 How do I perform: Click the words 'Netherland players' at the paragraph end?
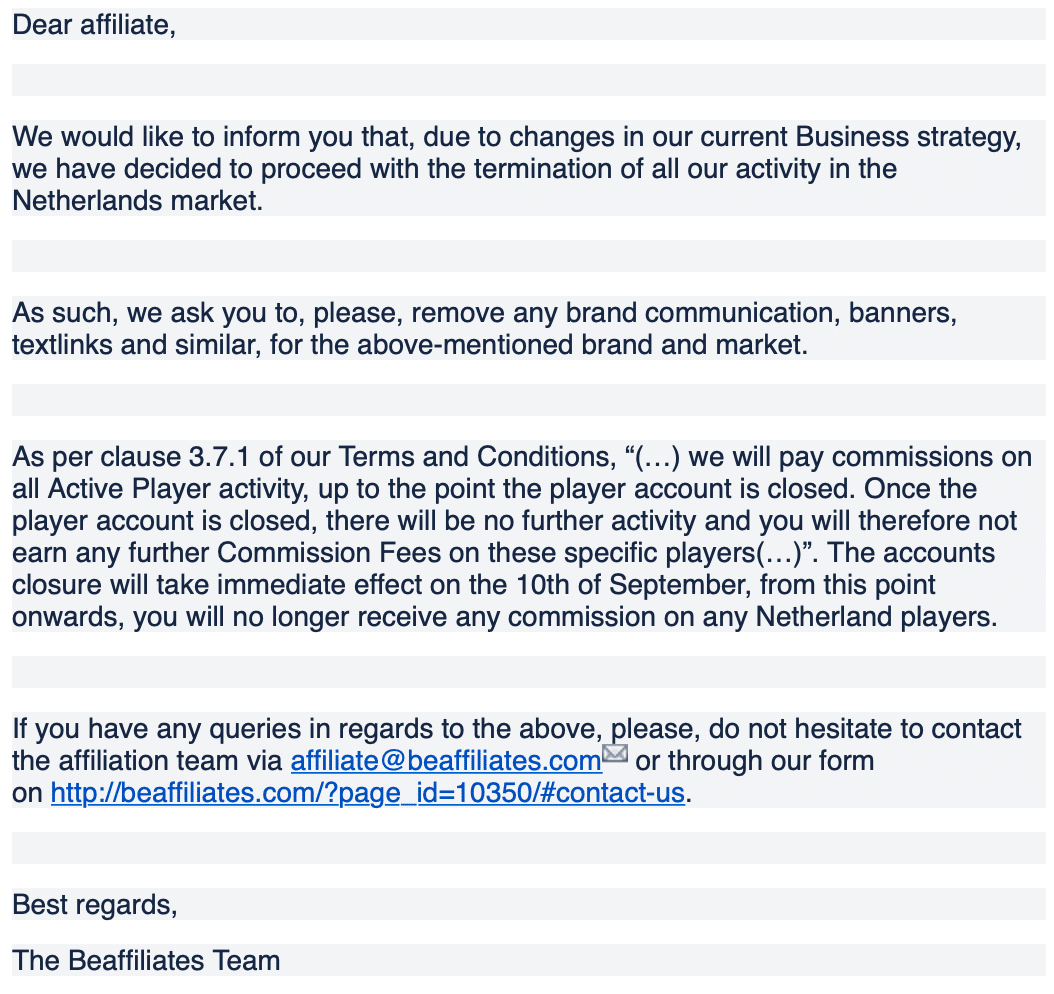[x=877, y=617]
